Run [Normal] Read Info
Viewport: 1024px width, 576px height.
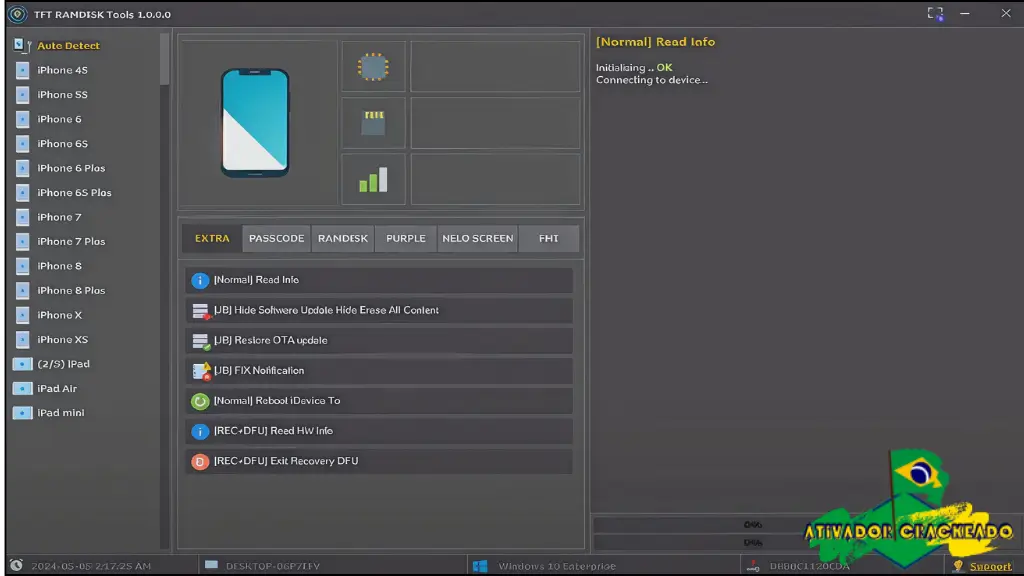(x=379, y=280)
